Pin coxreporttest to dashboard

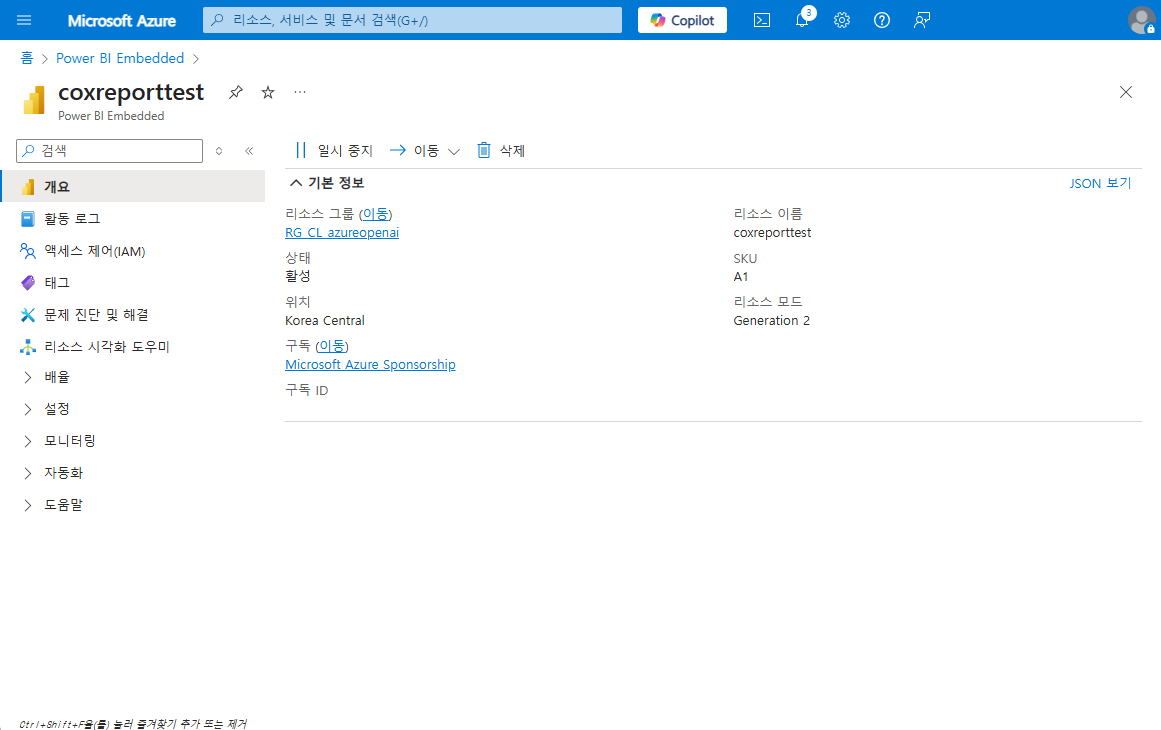pyautogui.click(x=235, y=92)
